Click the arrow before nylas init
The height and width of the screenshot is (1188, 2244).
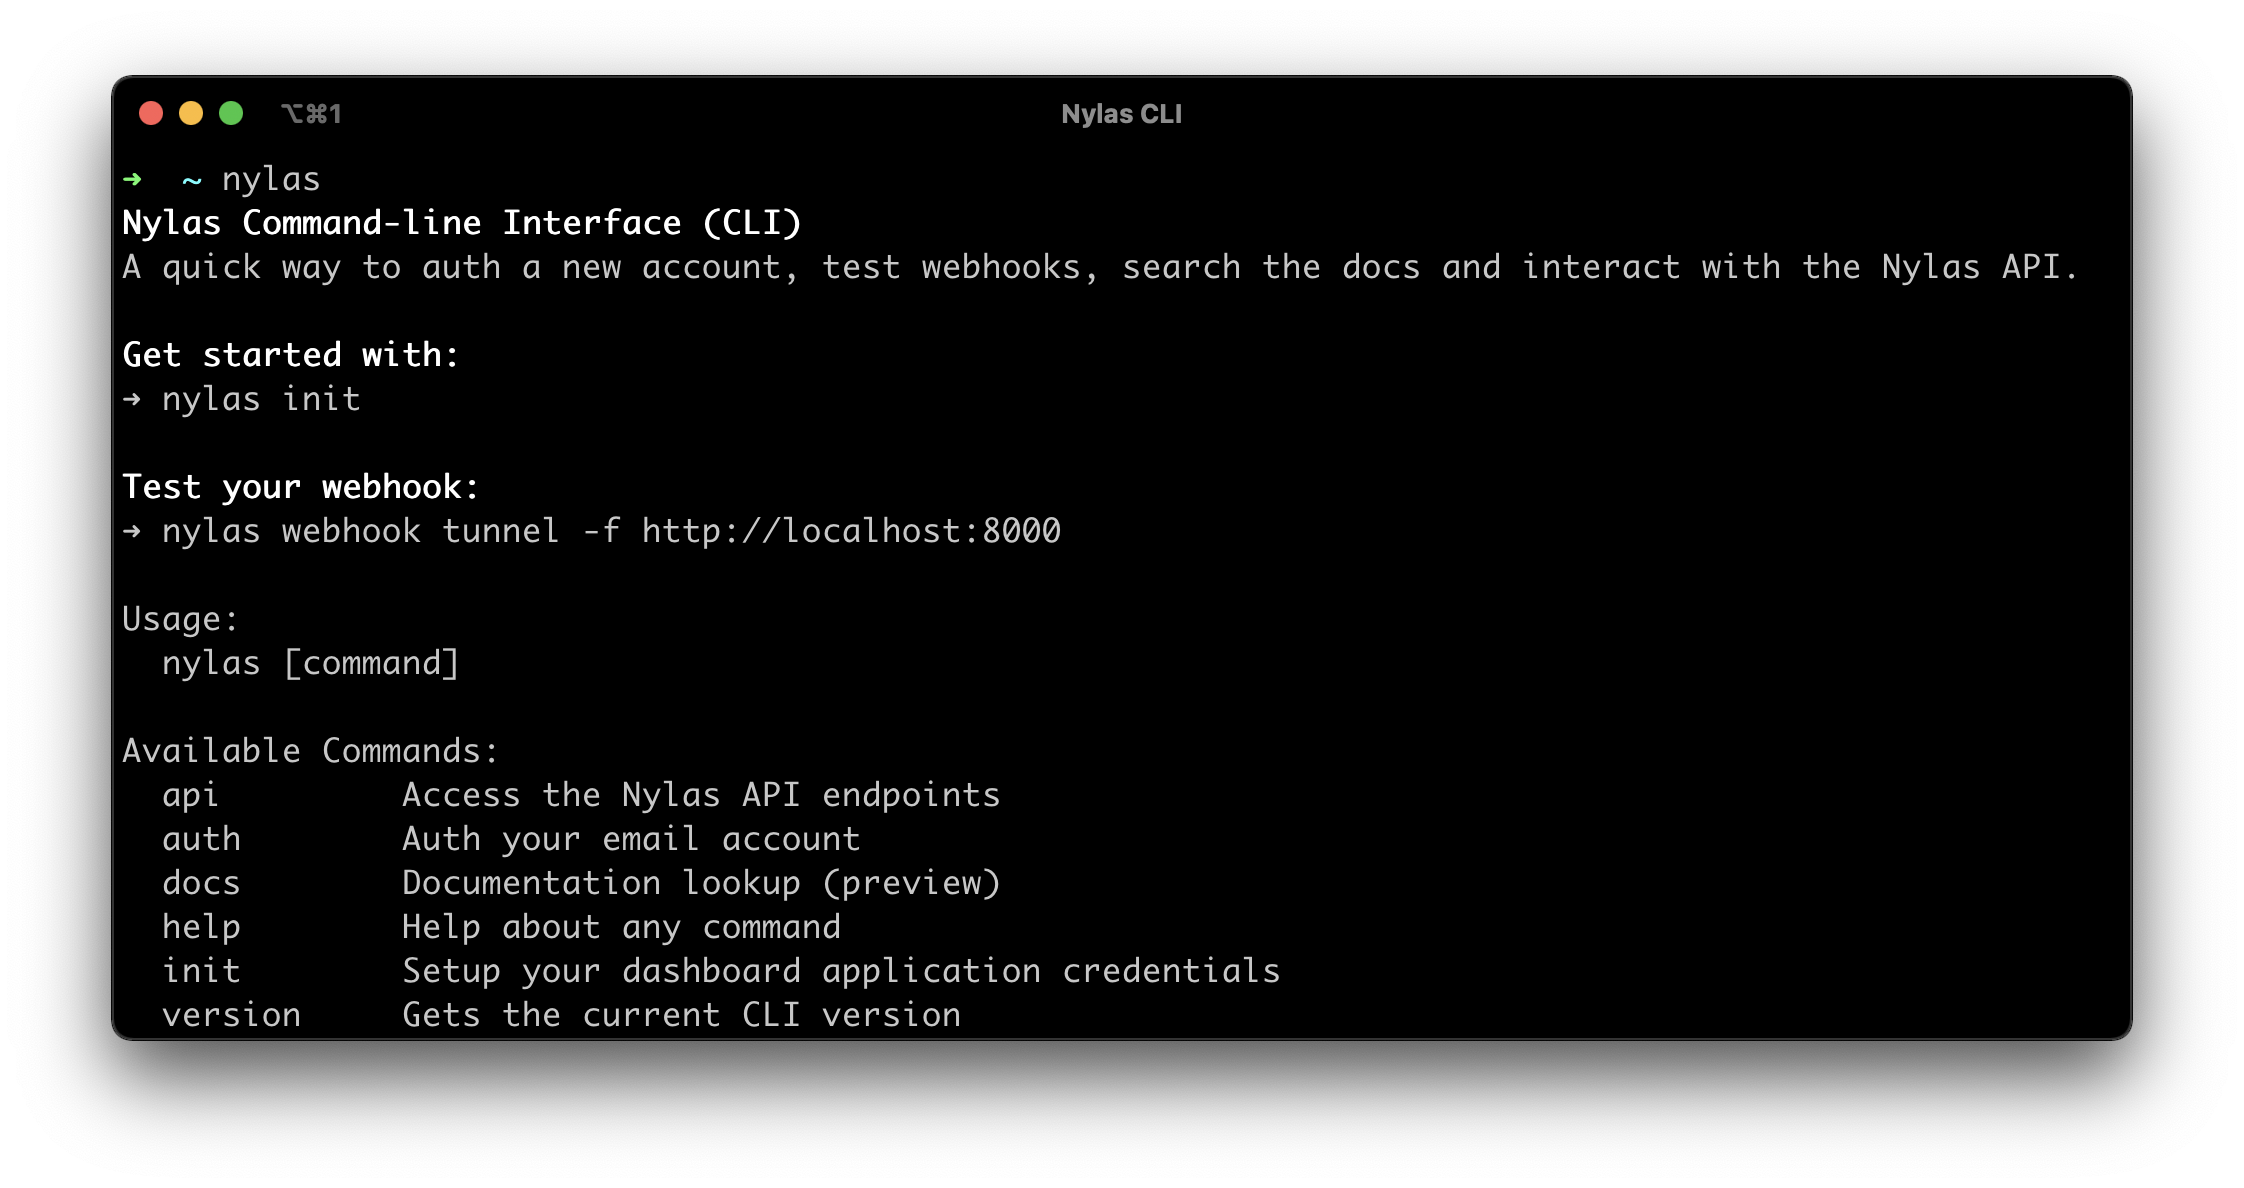coord(131,399)
